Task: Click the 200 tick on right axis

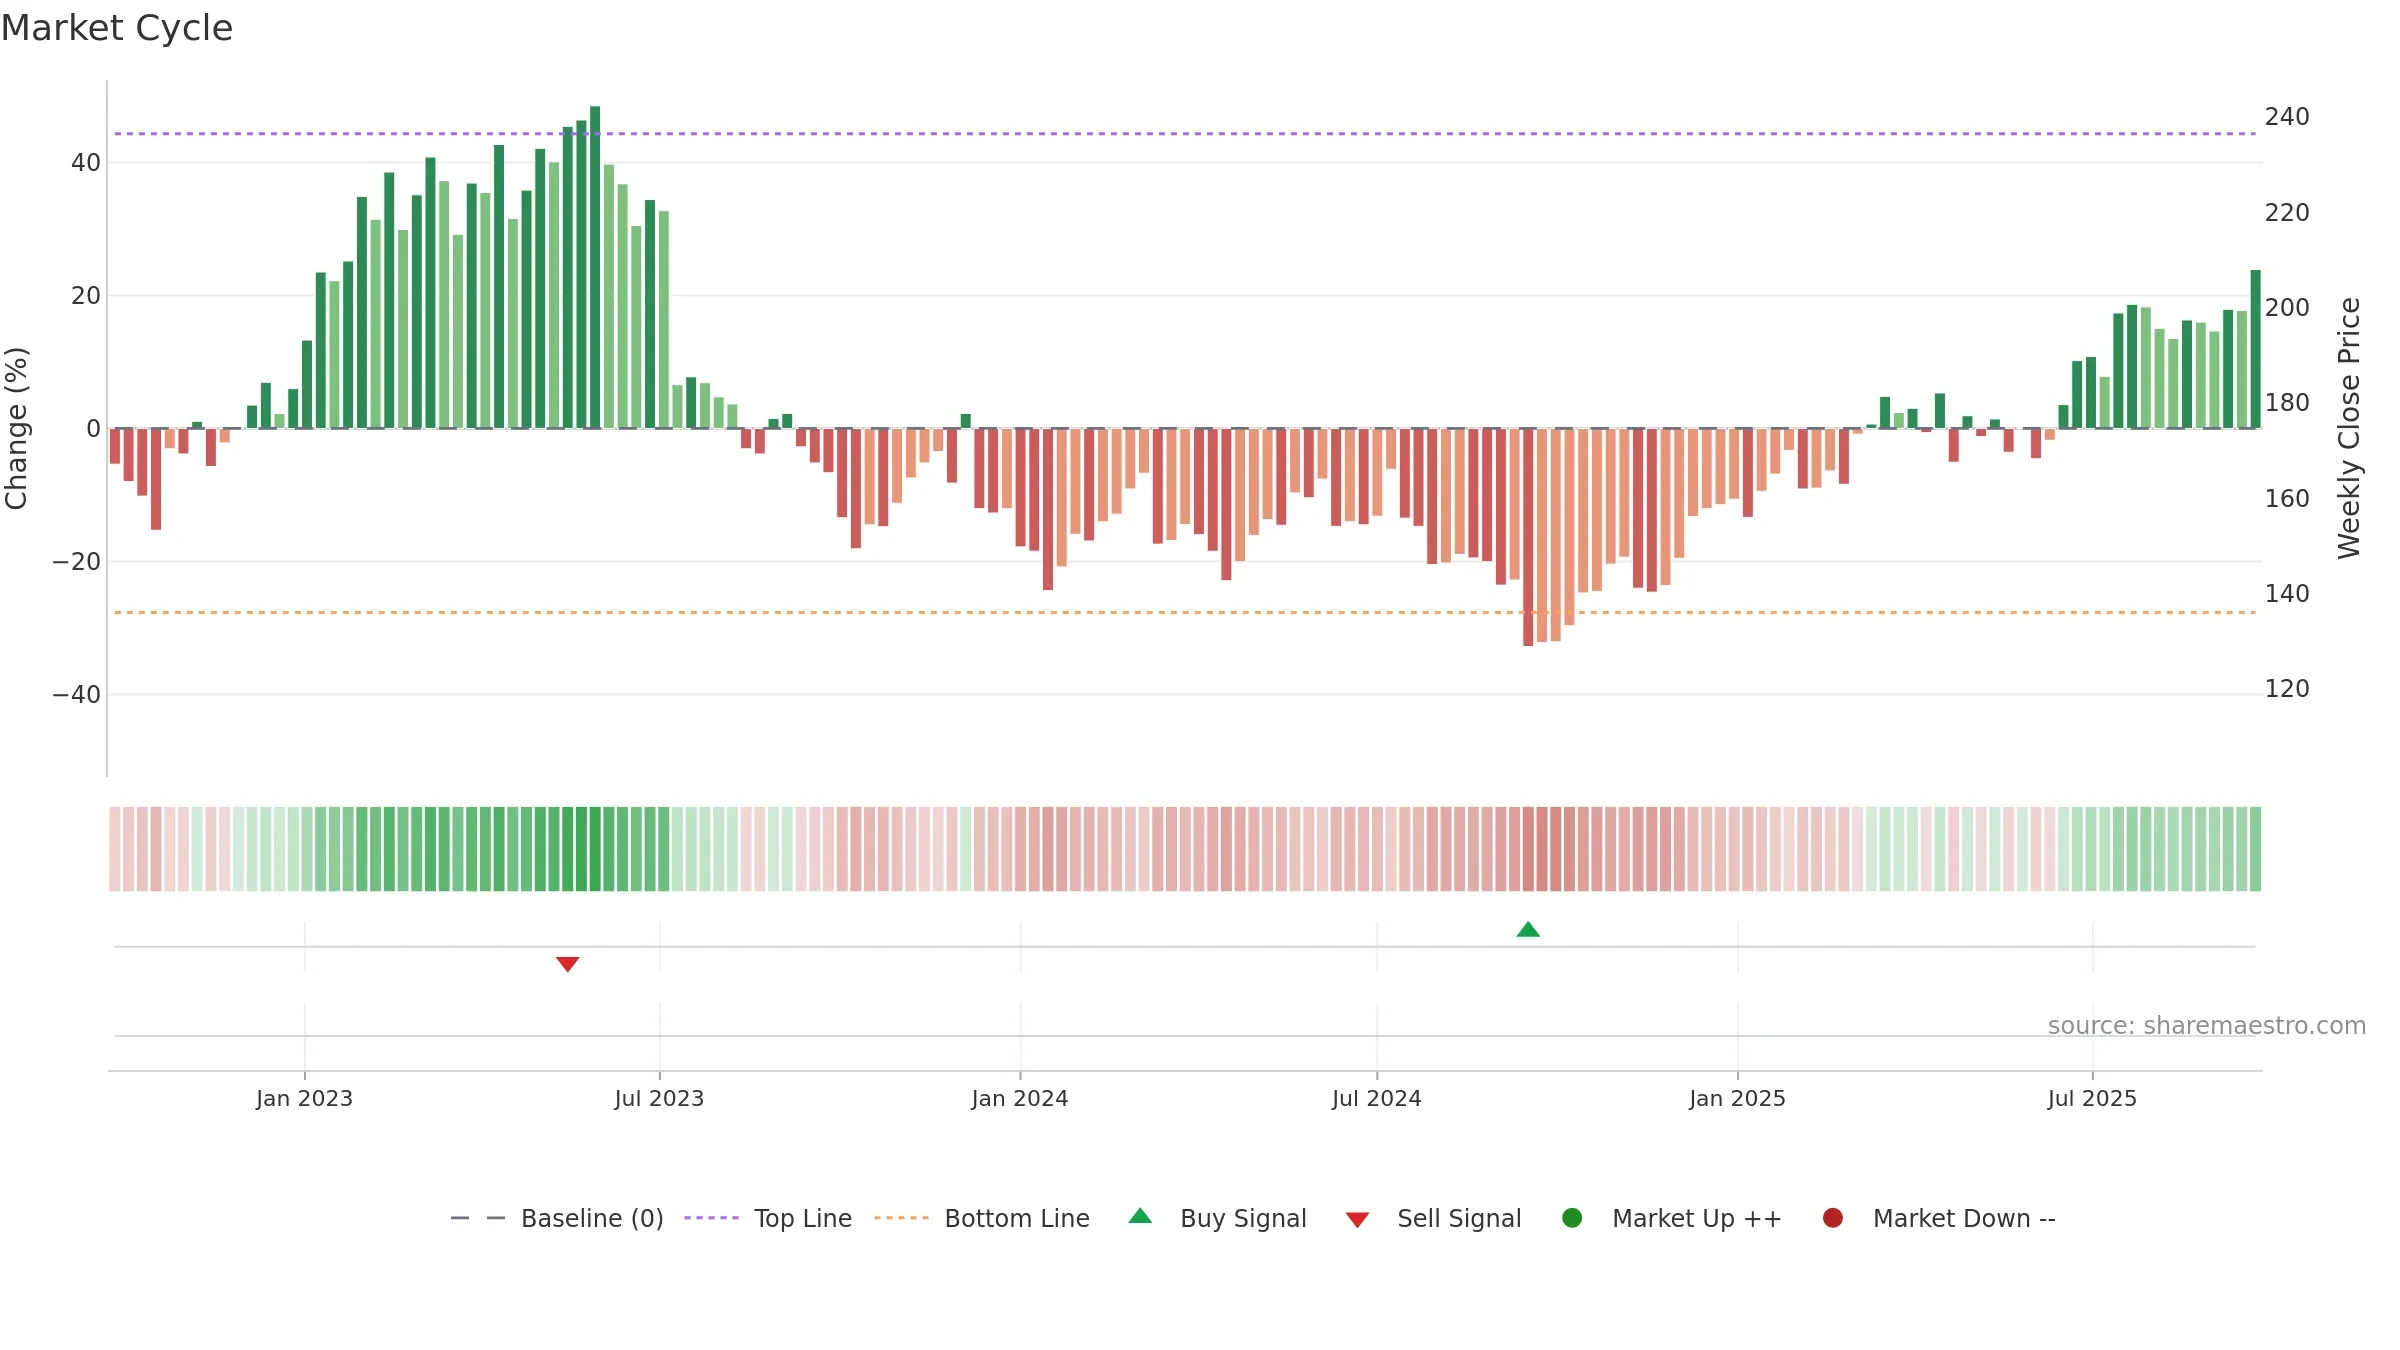Action: 2287,307
